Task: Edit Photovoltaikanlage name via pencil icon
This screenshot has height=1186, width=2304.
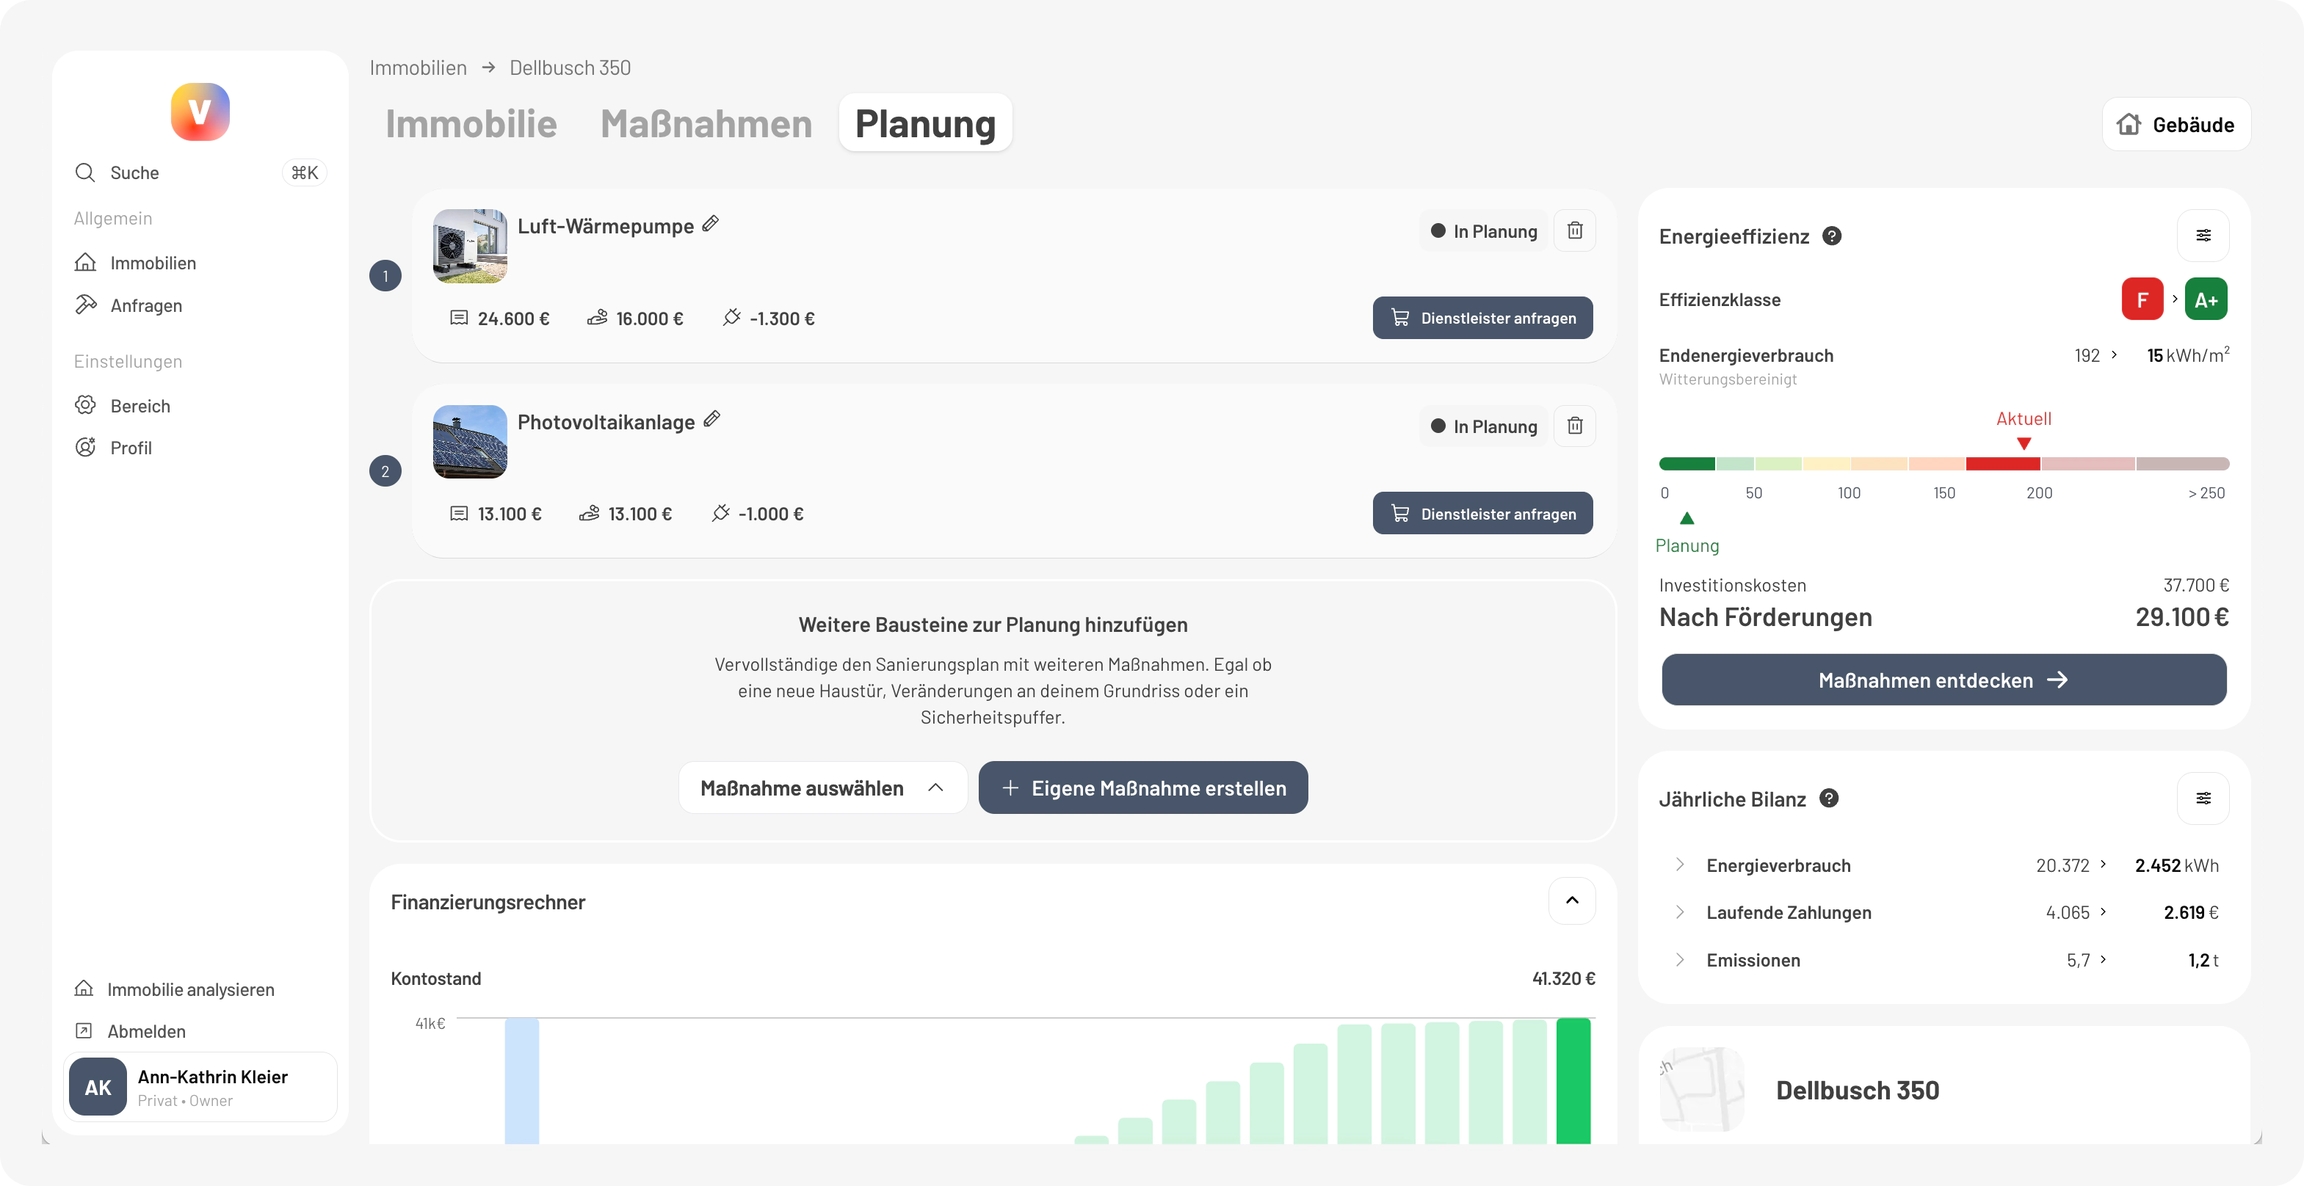Action: 712,420
